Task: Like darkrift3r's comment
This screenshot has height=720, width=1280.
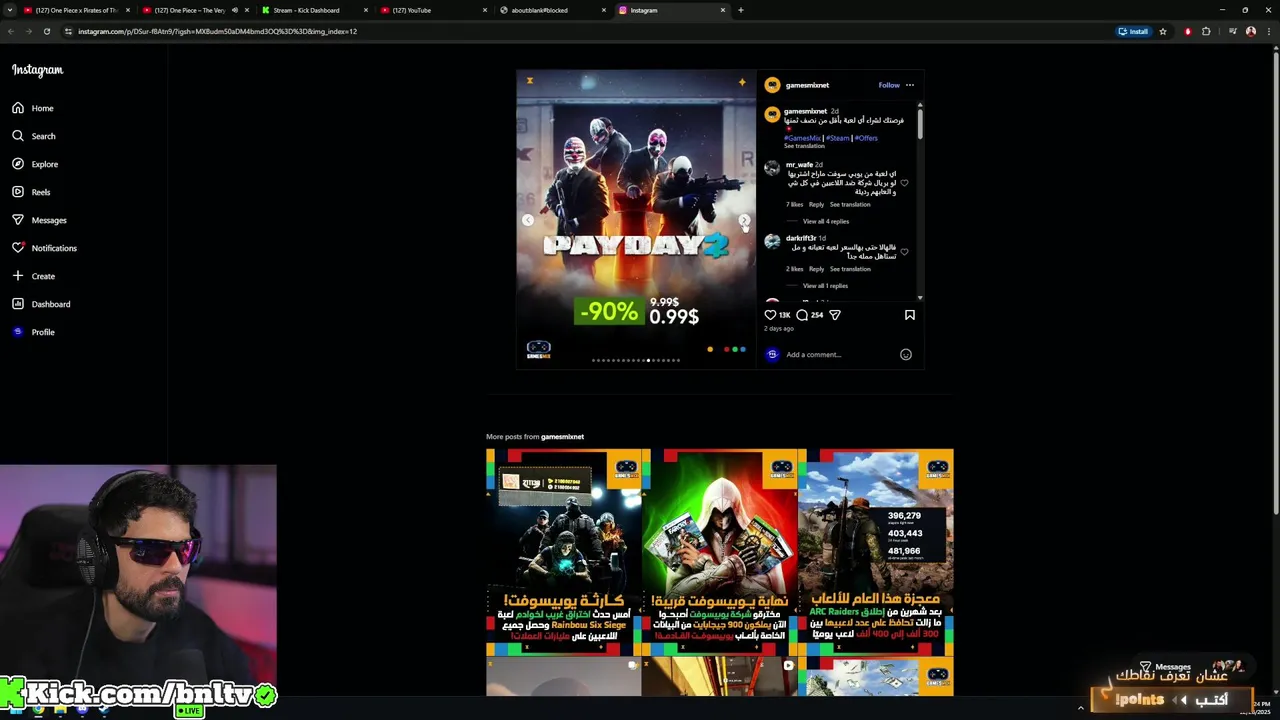Action: (904, 252)
